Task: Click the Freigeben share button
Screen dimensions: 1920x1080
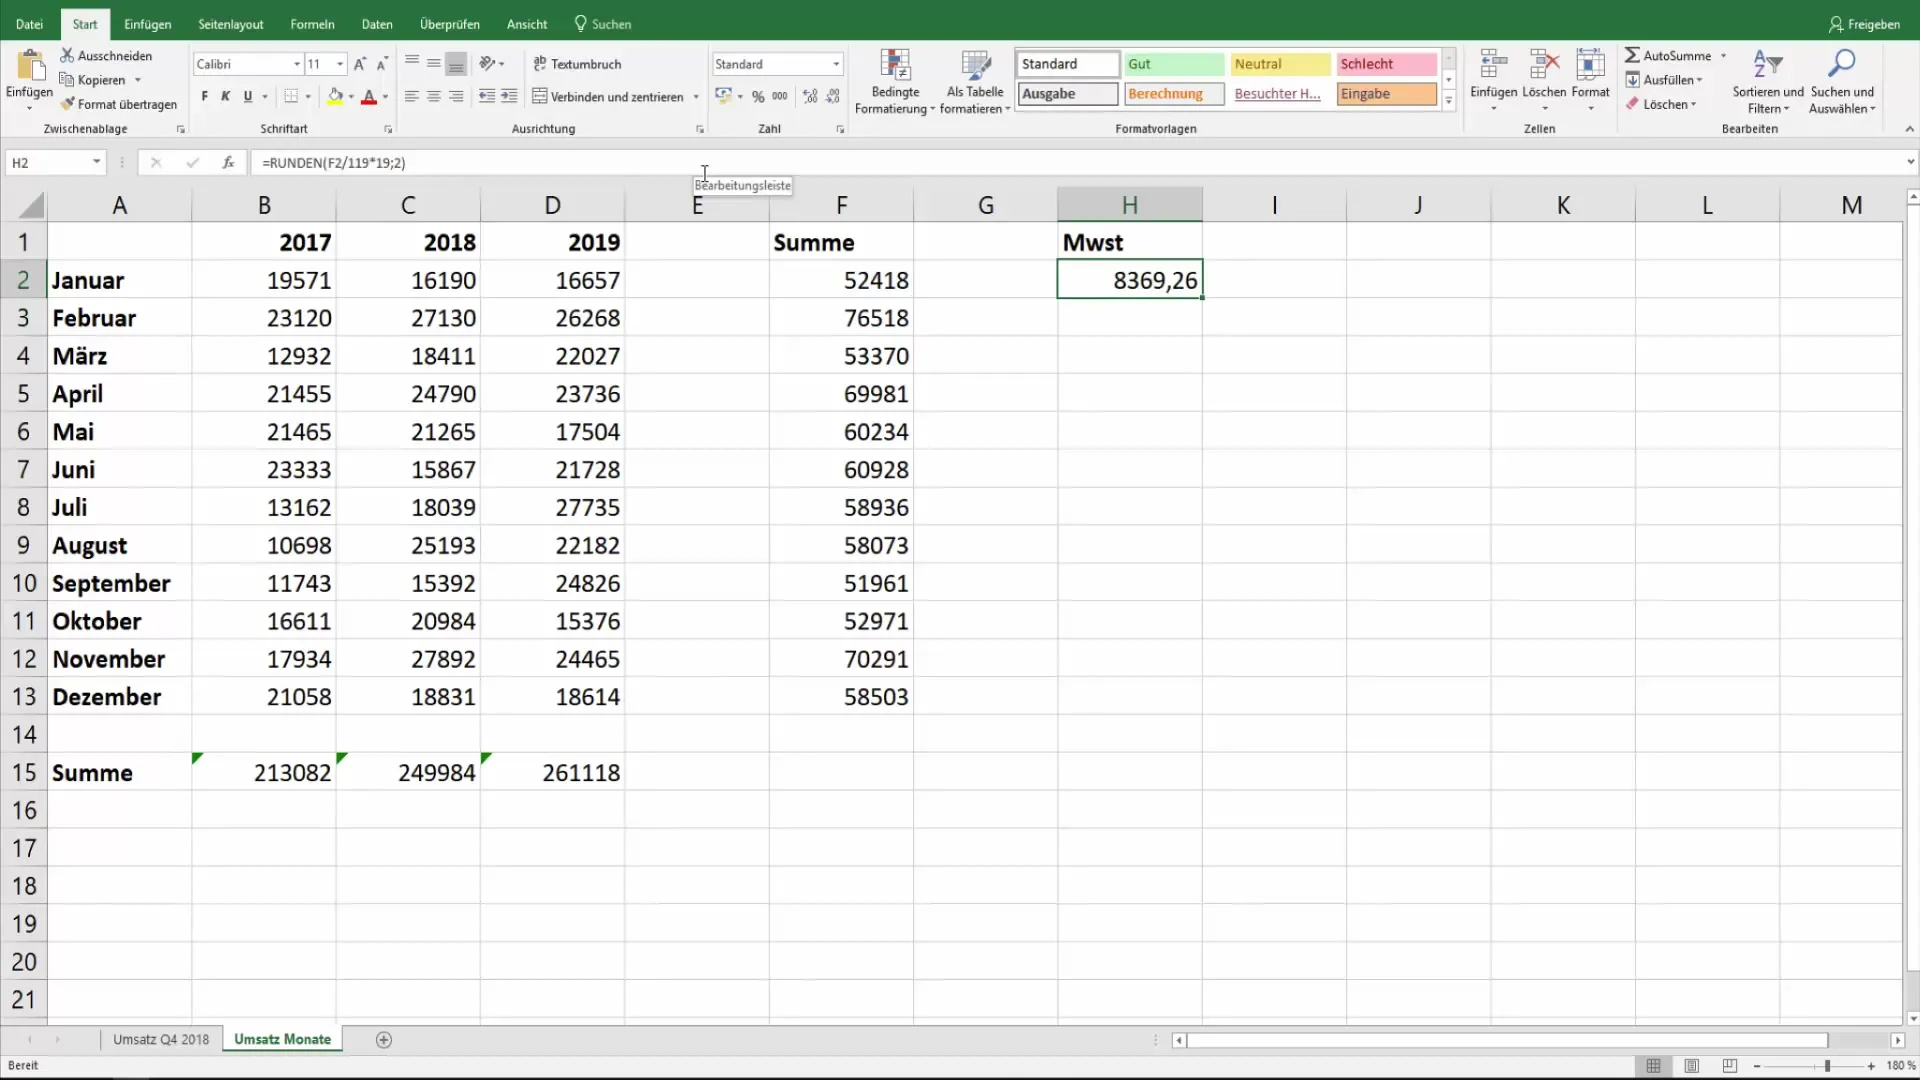Action: pyautogui.click(x=1864, y=24)
